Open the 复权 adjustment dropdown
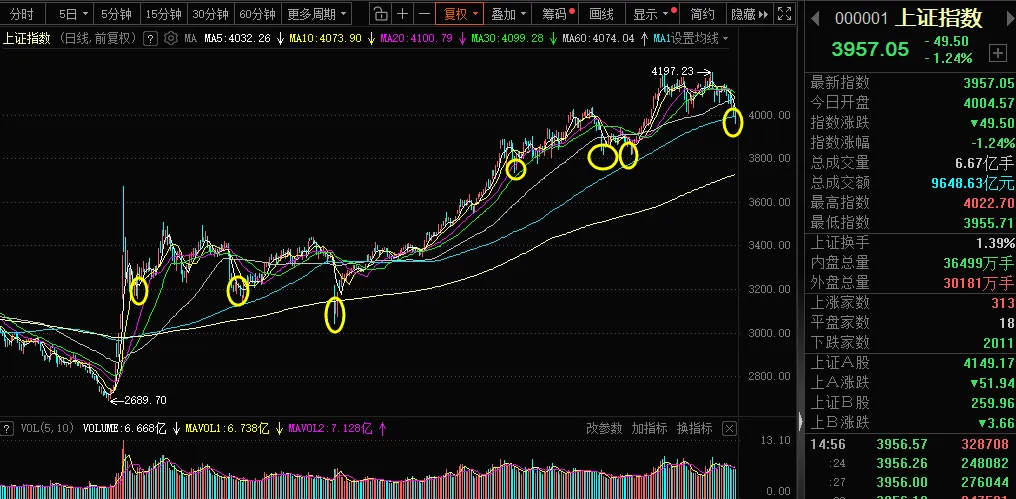1016x499 pixels. point(460,14)
